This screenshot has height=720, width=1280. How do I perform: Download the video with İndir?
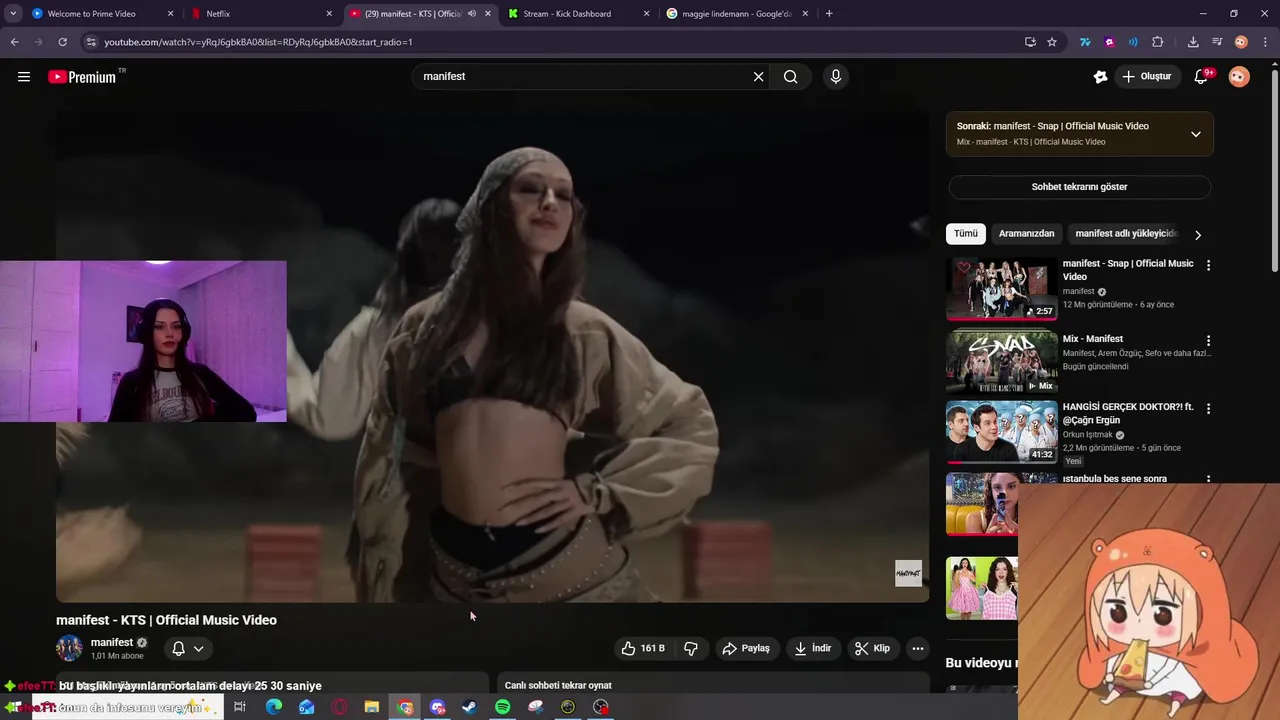(813, 648)
